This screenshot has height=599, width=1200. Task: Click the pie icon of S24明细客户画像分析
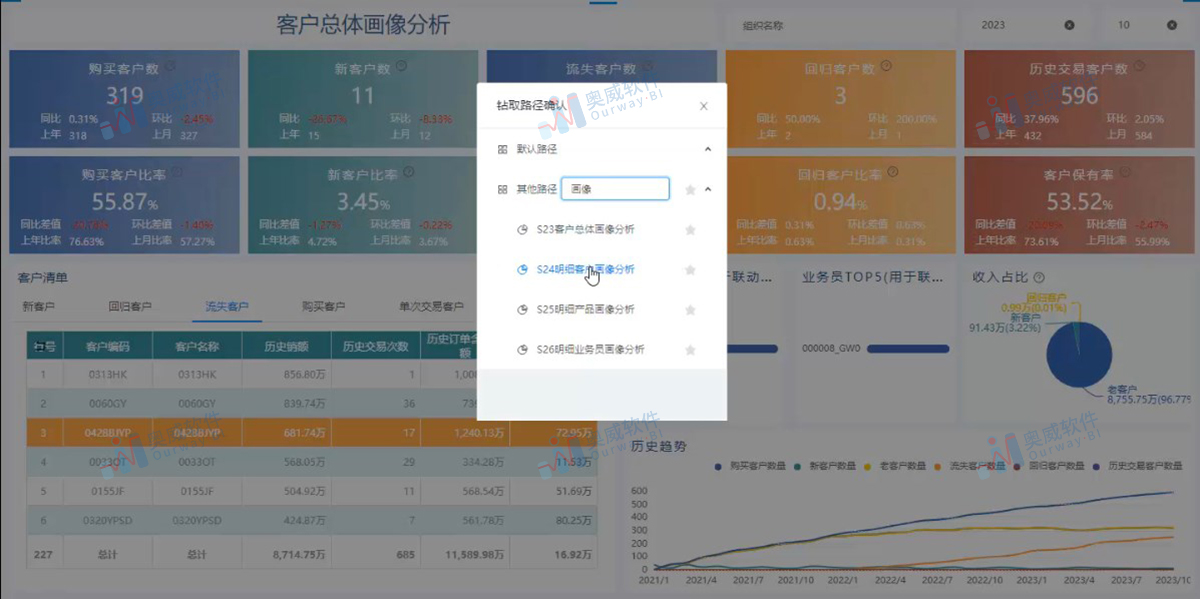[x=521, y=269]
